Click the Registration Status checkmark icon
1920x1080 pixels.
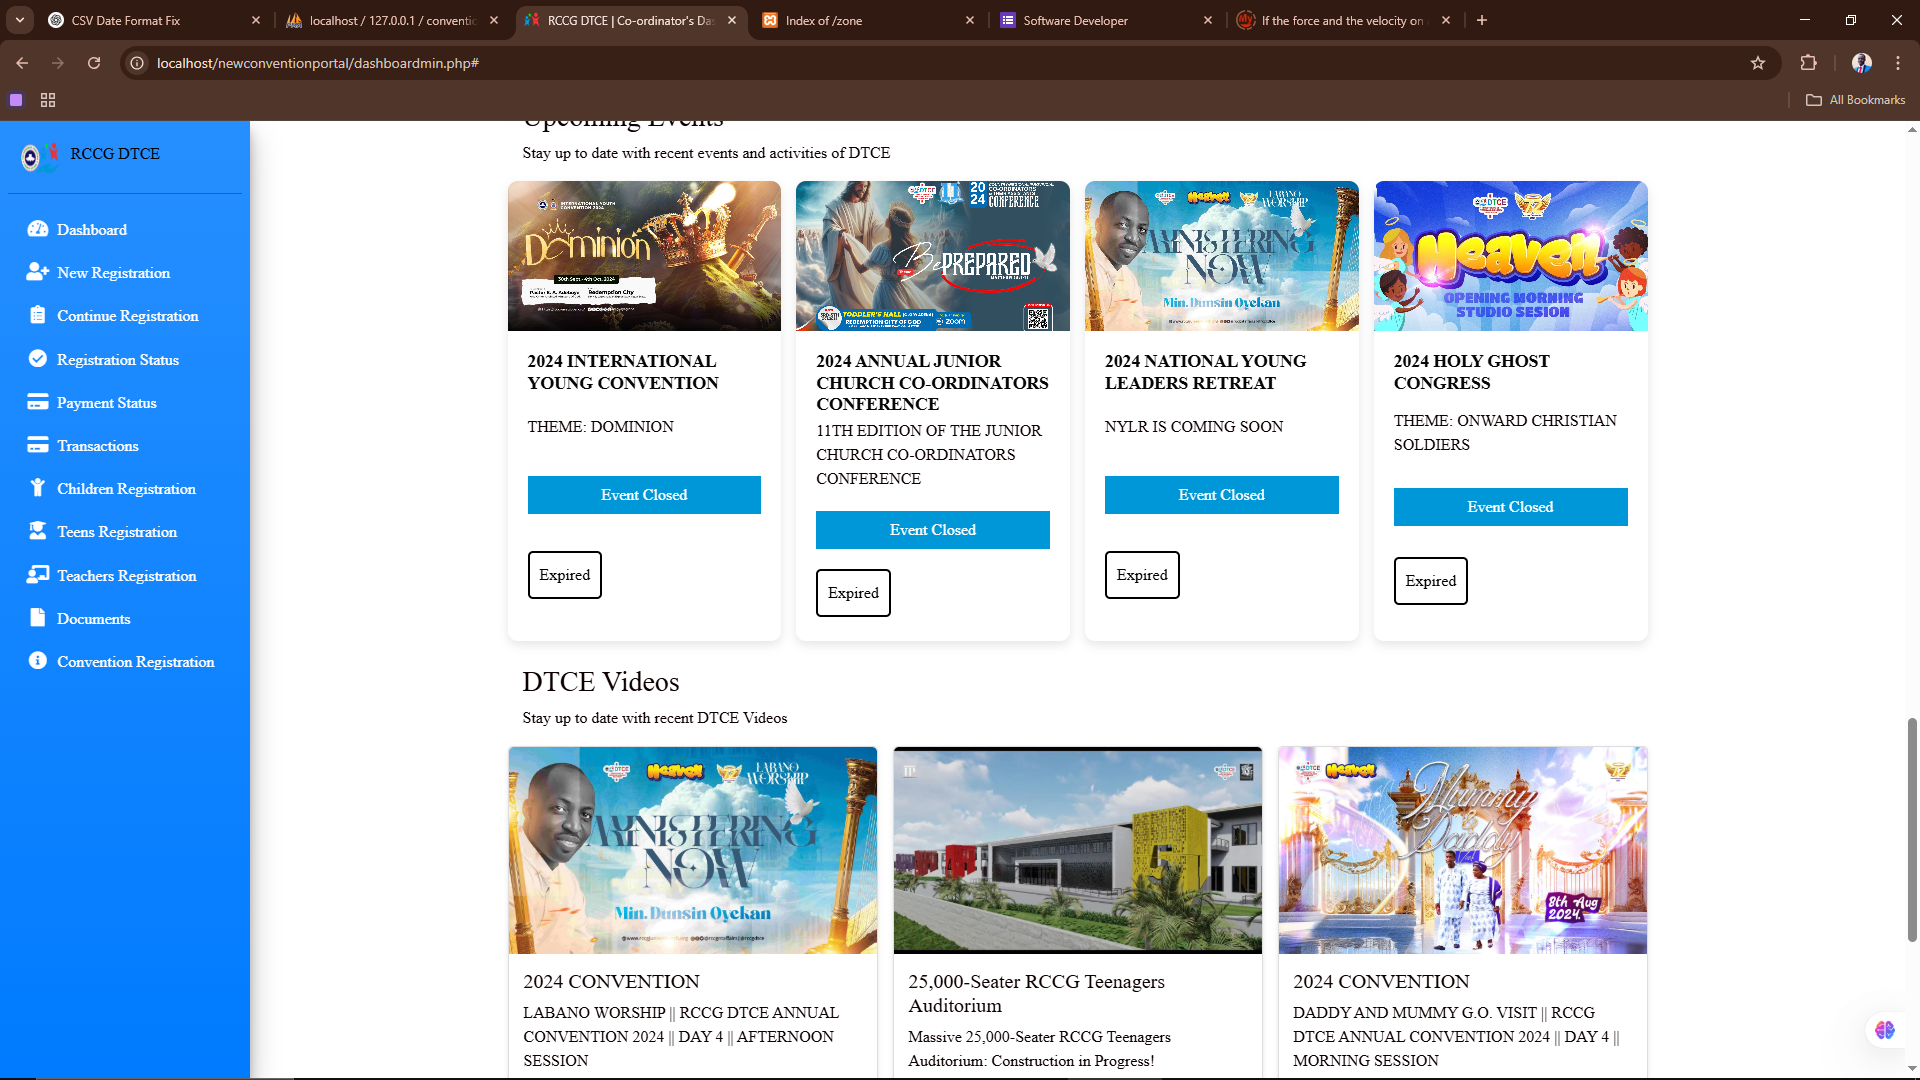[x=38, y=359]
